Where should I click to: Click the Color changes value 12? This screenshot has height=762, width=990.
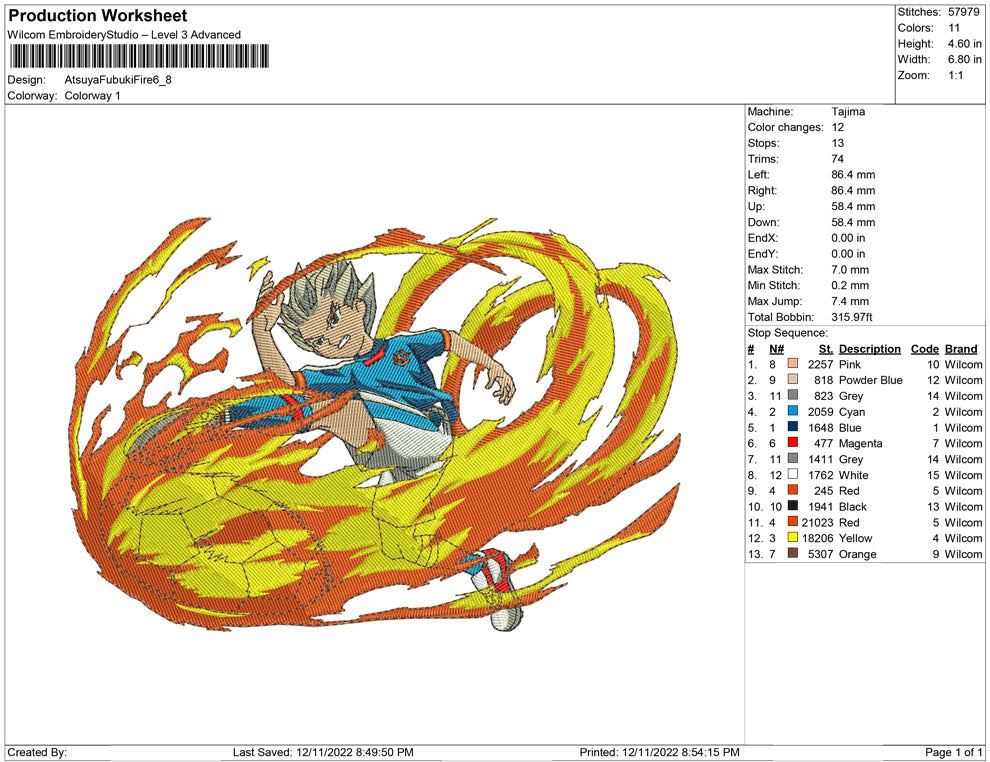tap(838, 128)
